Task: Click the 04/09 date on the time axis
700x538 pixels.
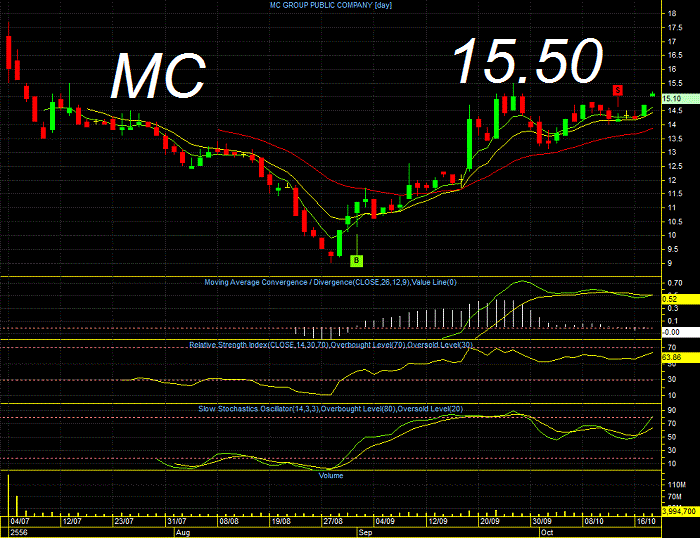Action: (x=385, y=521)
